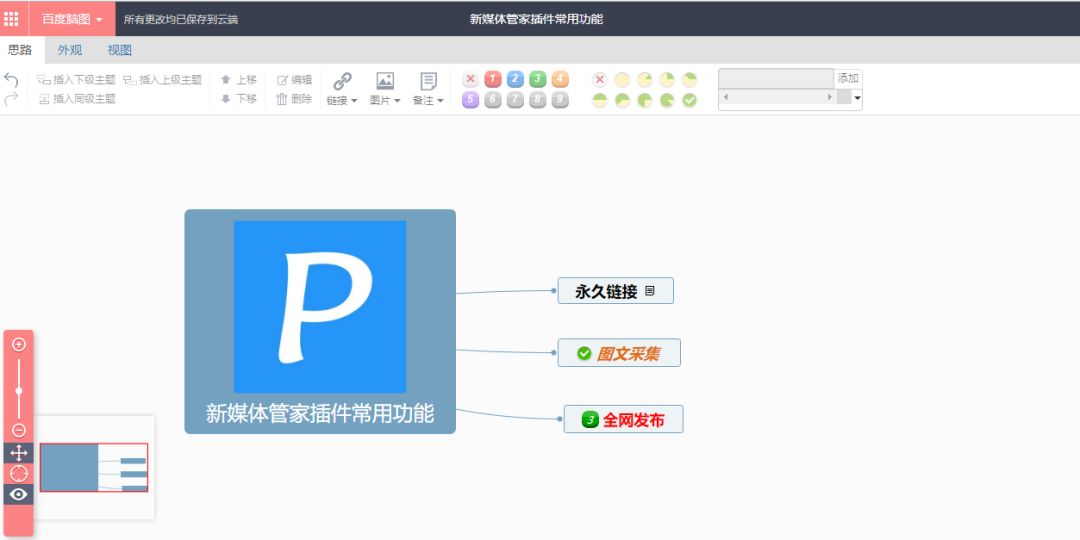The image size is (1080, 540).
Task: Zoom in with the plus button
Action: point(19,344)
